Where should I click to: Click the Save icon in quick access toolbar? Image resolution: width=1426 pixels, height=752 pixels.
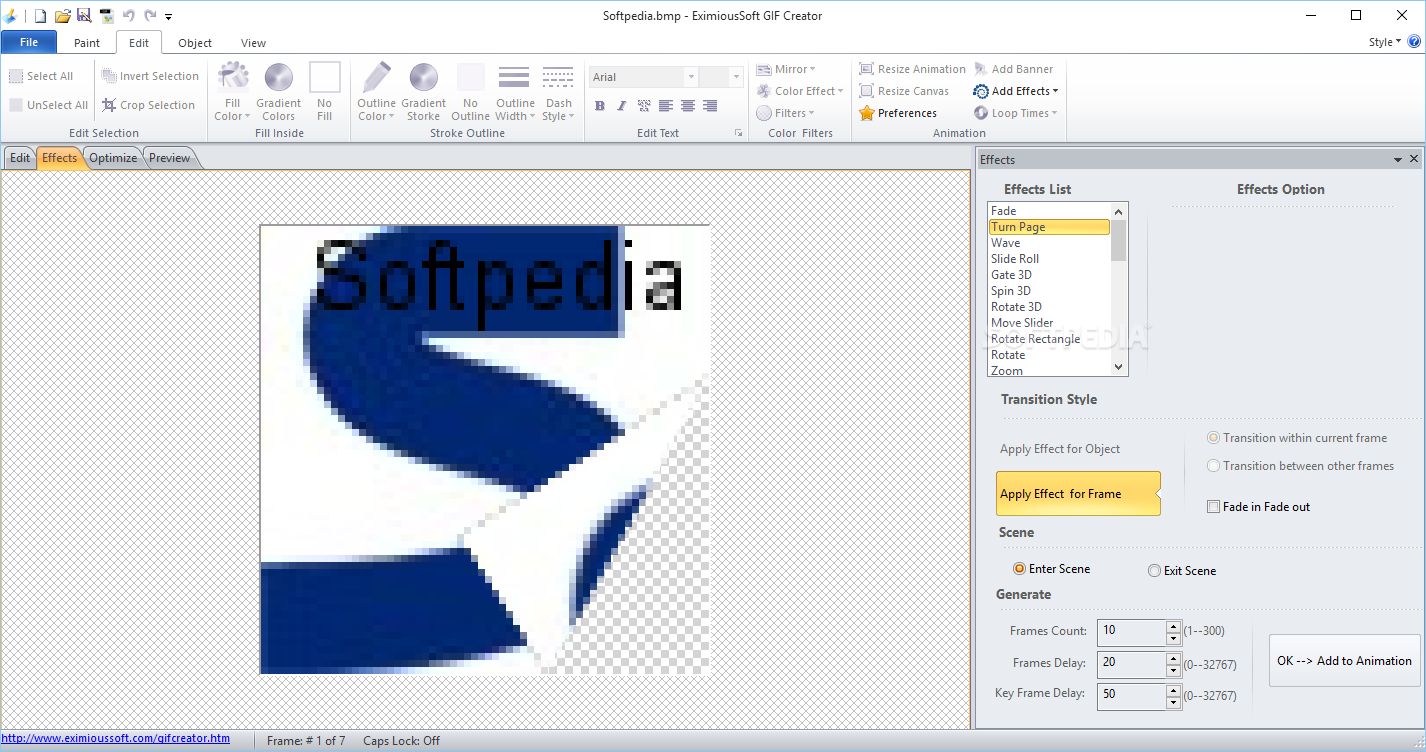pos(84,15)
